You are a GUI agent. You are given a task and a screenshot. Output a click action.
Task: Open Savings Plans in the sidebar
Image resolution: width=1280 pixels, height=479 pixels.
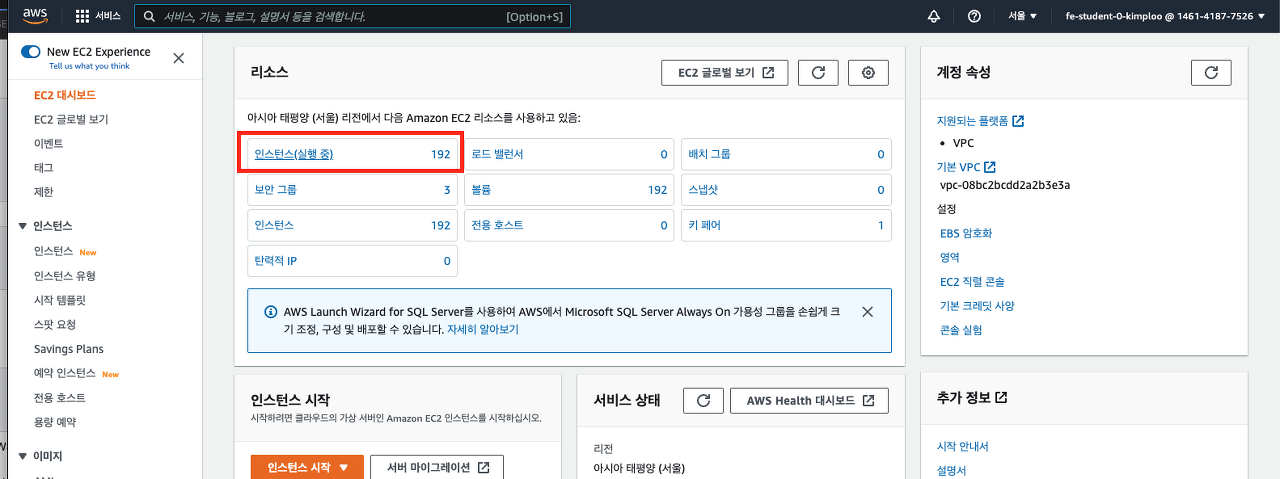tap(69, 349)
